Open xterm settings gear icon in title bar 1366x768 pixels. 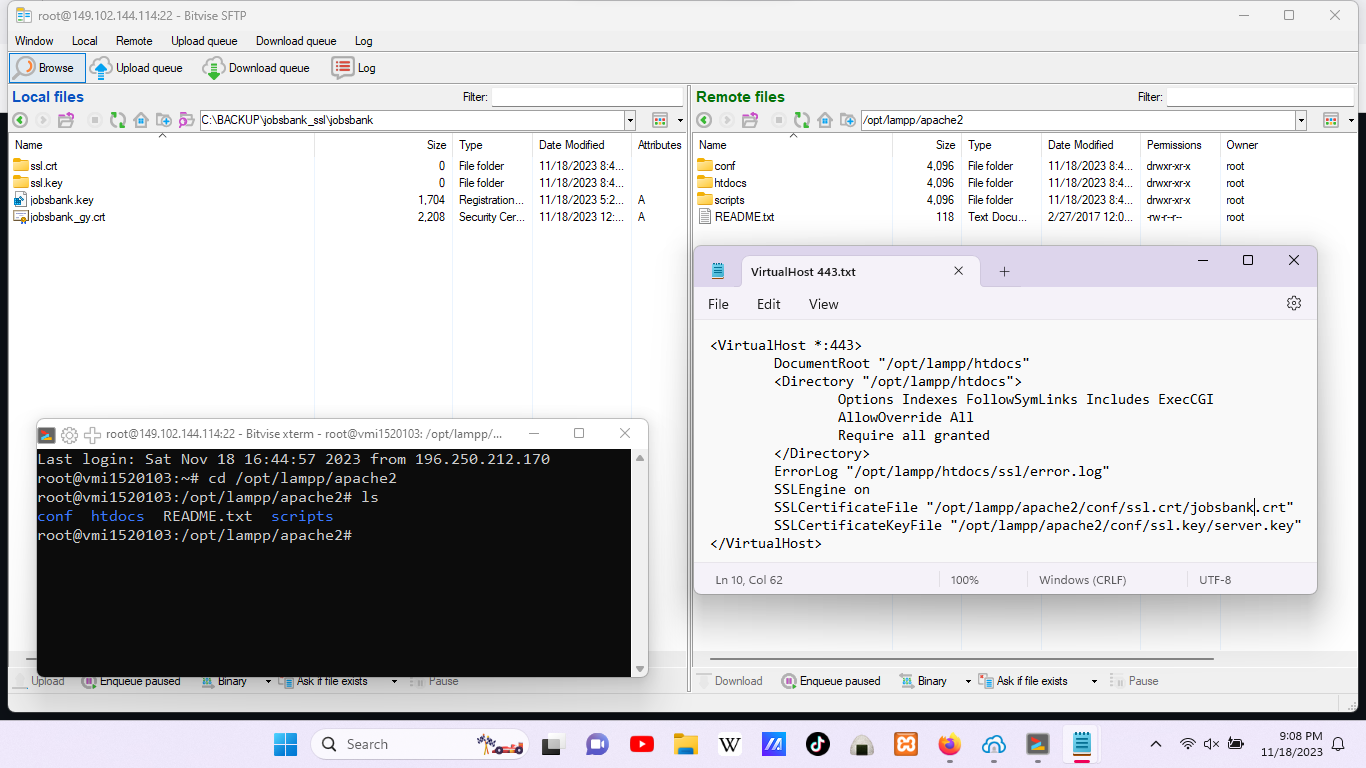pos(69,434)
